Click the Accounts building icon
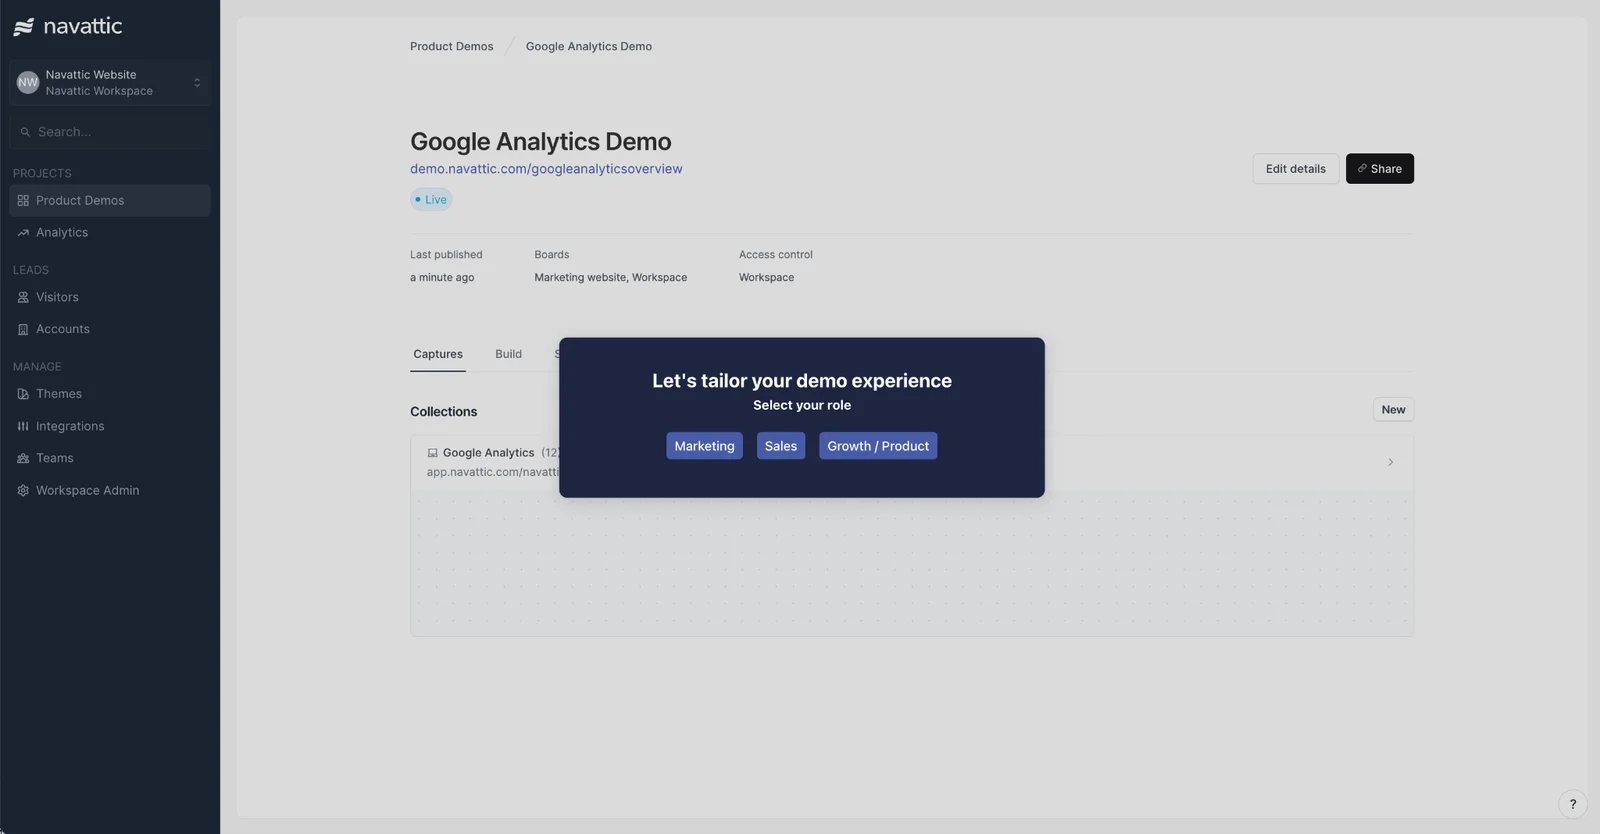Viewport: 1600px width, 834px height. tap(23, 329)
